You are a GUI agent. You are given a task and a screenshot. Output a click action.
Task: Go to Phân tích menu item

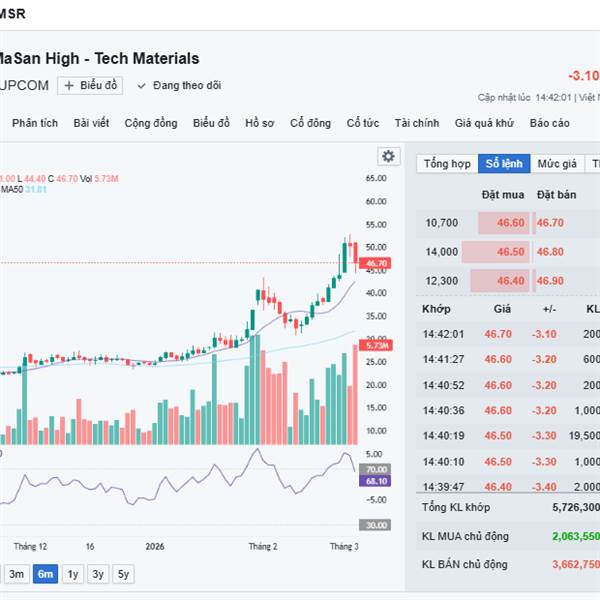tap(35, 123)
